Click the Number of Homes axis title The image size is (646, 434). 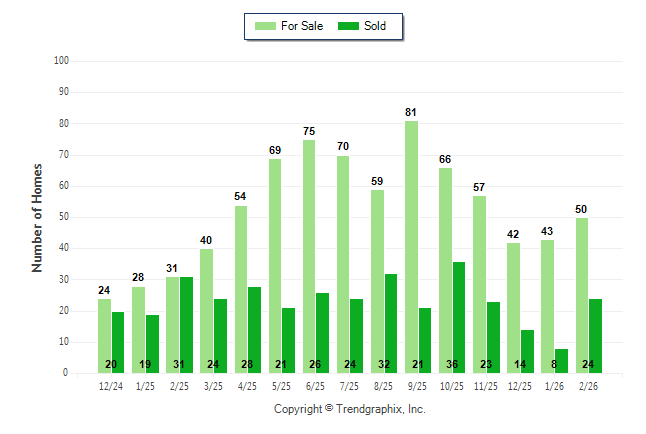click(x=38, y=217)
